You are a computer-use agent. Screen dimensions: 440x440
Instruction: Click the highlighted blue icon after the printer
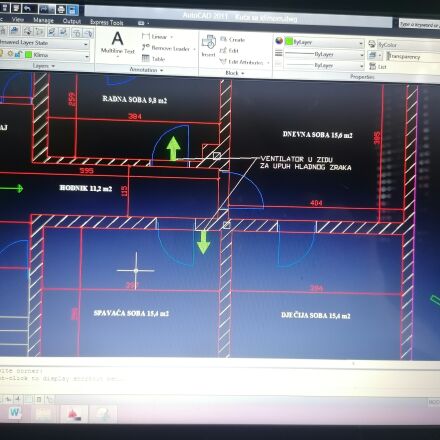click(x=73, y=10)
